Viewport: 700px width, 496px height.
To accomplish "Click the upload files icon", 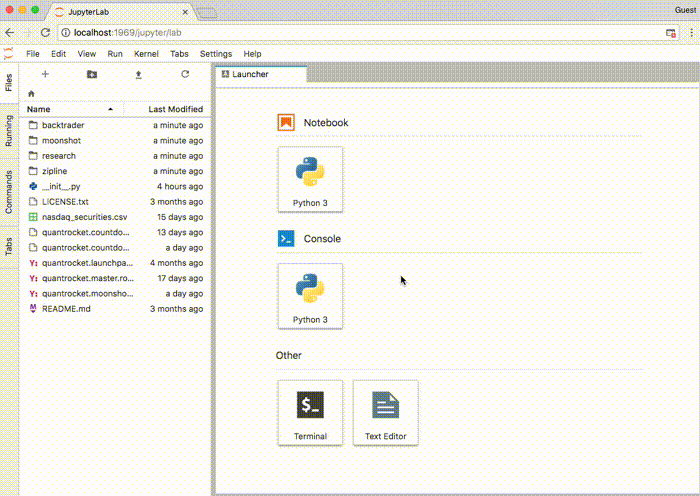I will [138, 75].
